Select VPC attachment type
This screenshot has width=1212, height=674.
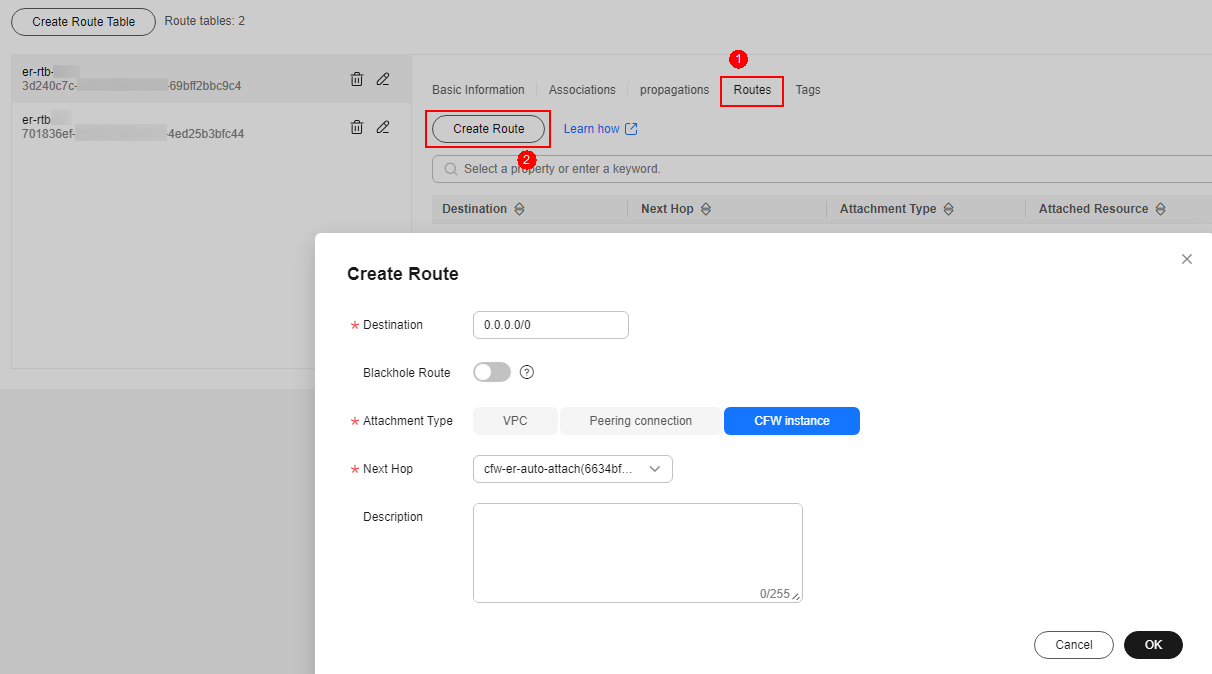(515, 421)
